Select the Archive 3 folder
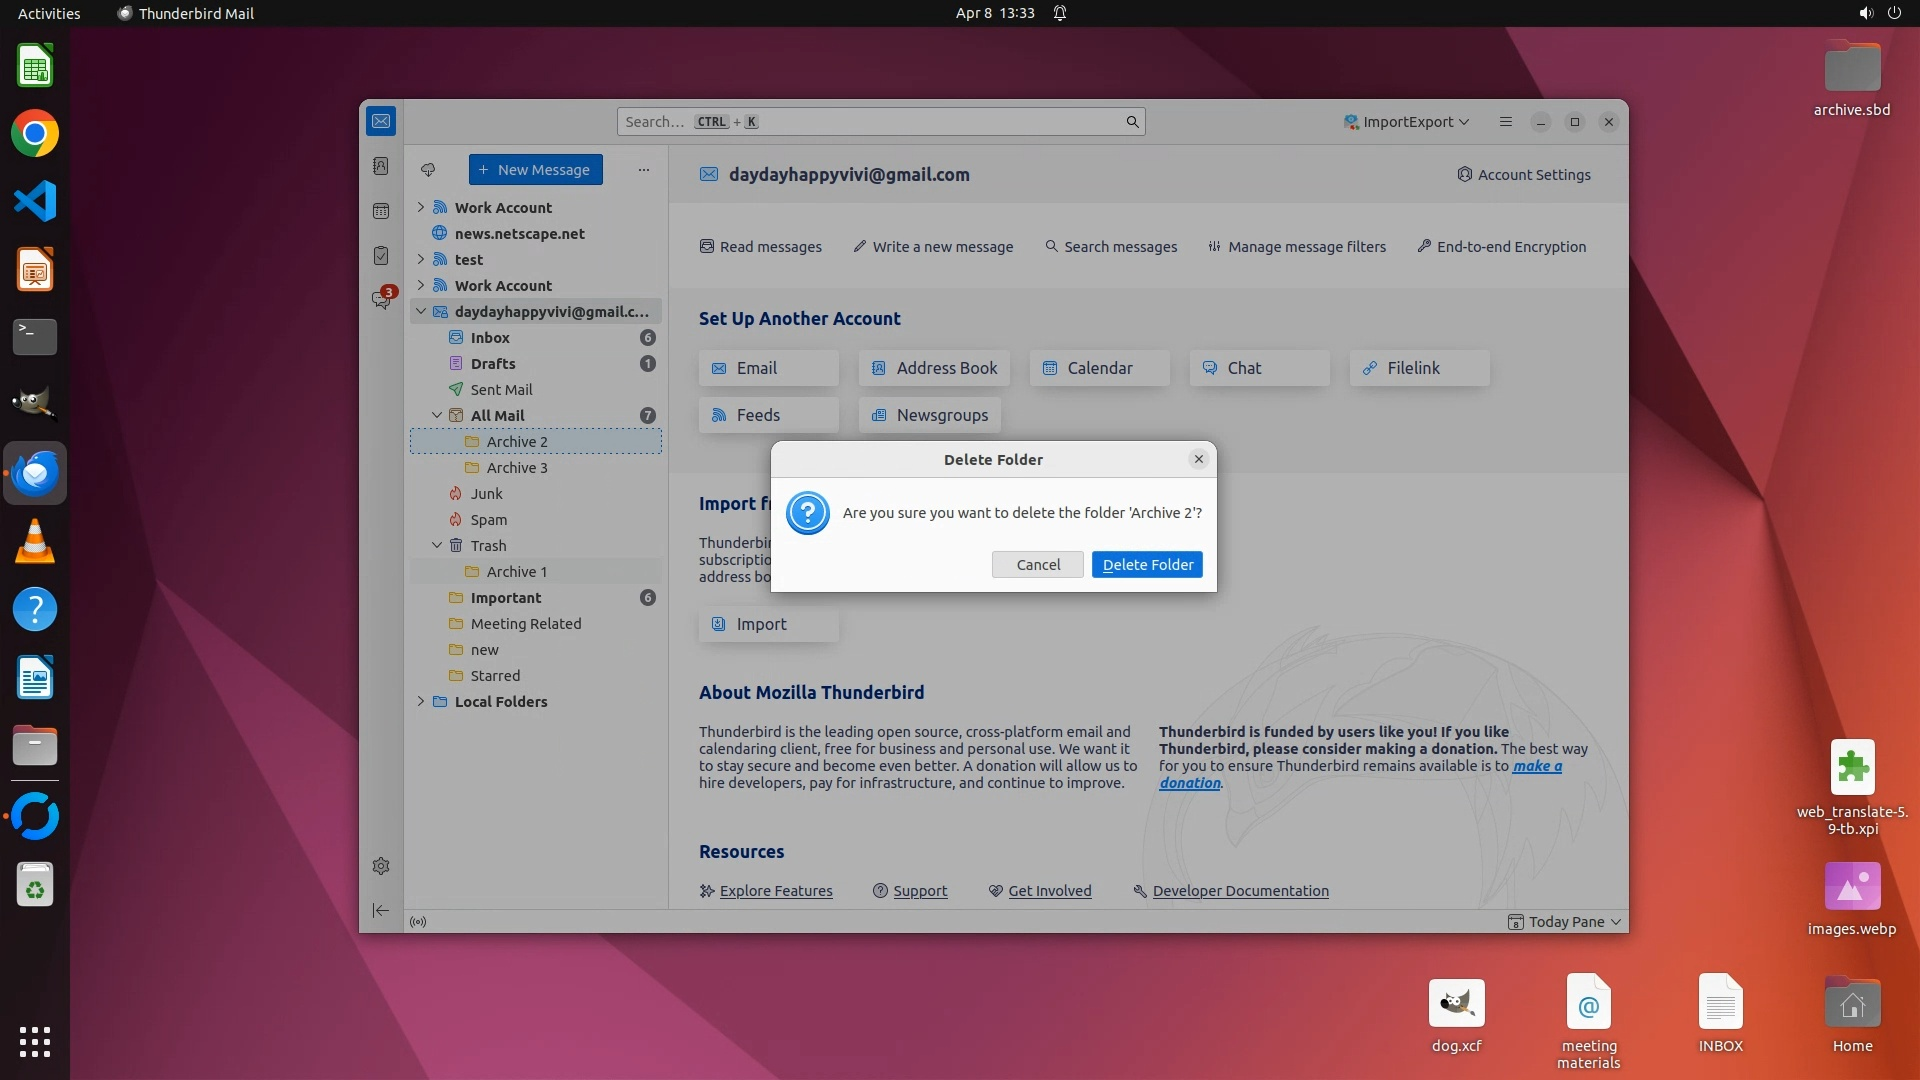The height and width of the screenshot is (1080, 1920). click(x=517, y=468)
